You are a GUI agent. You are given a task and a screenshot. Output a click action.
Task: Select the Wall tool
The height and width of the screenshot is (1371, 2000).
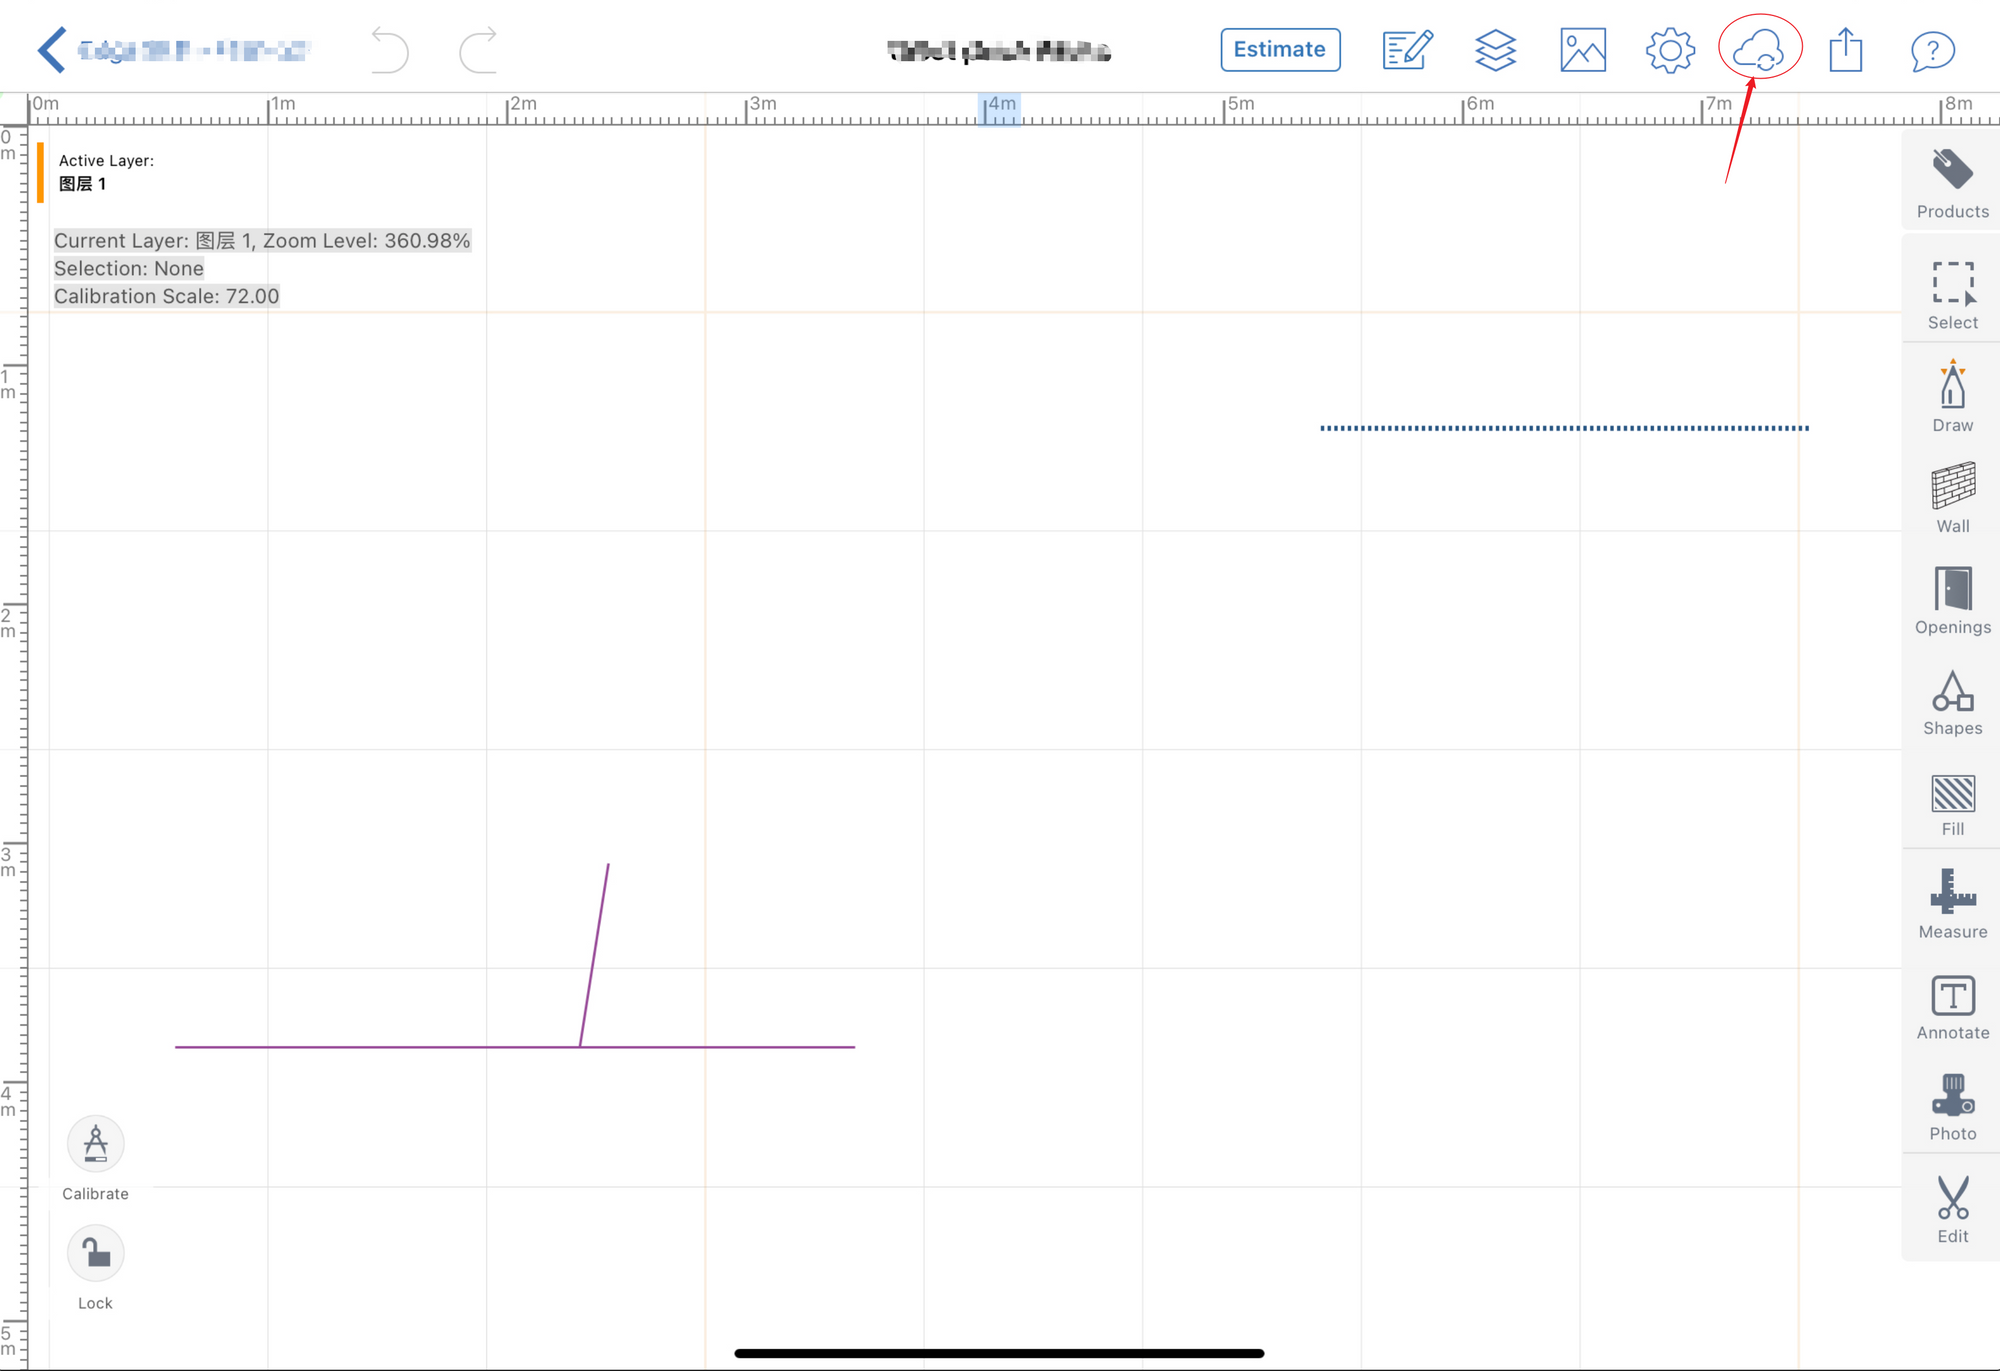[1952, 497]
